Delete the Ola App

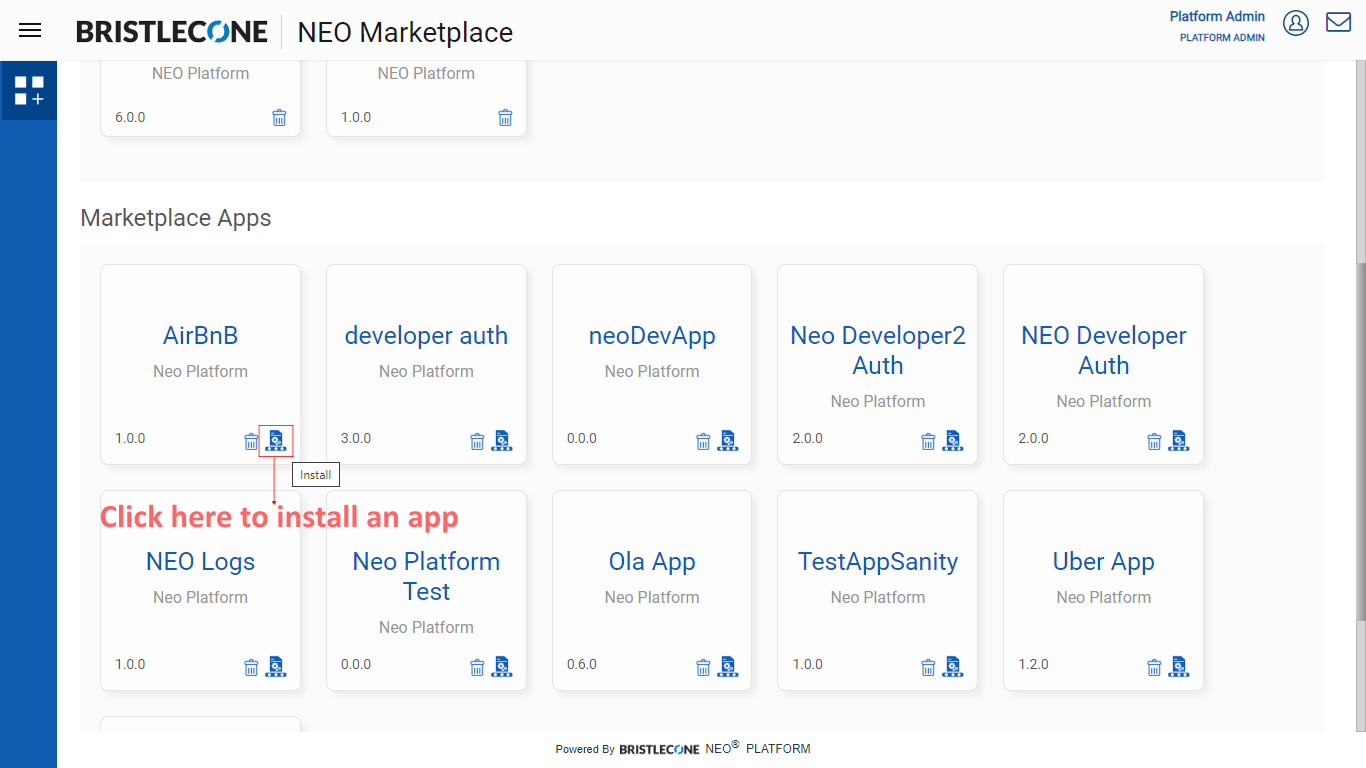coord(703,667)
